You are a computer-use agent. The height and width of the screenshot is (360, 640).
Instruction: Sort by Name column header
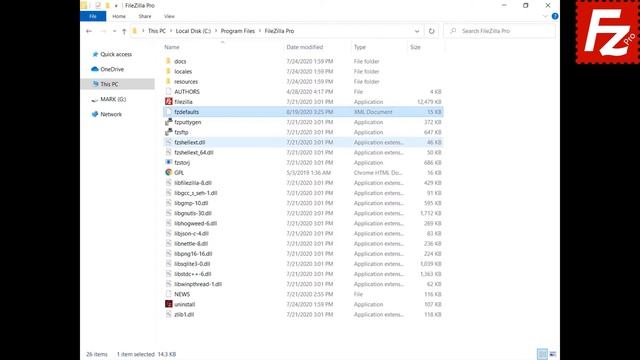tap(172, 47)
